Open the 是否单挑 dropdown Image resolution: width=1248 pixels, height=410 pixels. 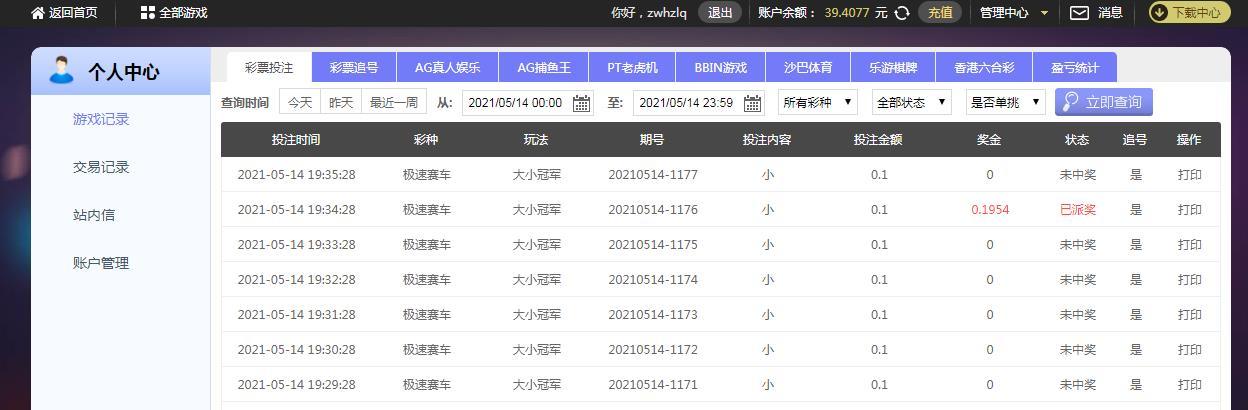[1005, 102]
